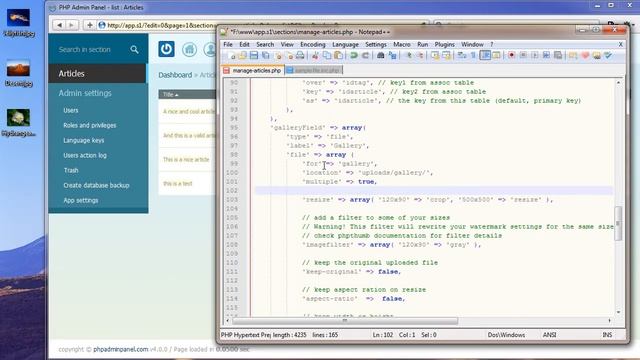Click the heart plugin icon in toolbar
Viewport: 640px width, 360px height.
point(585,56)
